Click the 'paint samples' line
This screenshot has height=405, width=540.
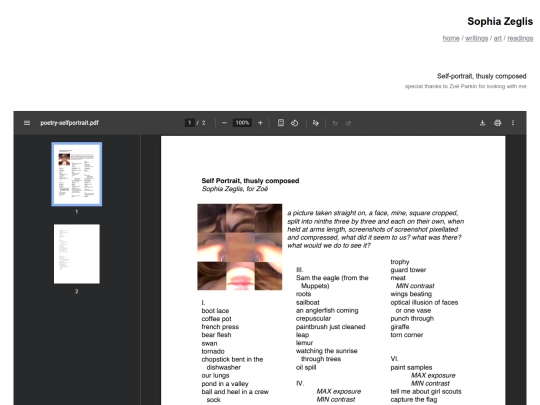[411, 367]
